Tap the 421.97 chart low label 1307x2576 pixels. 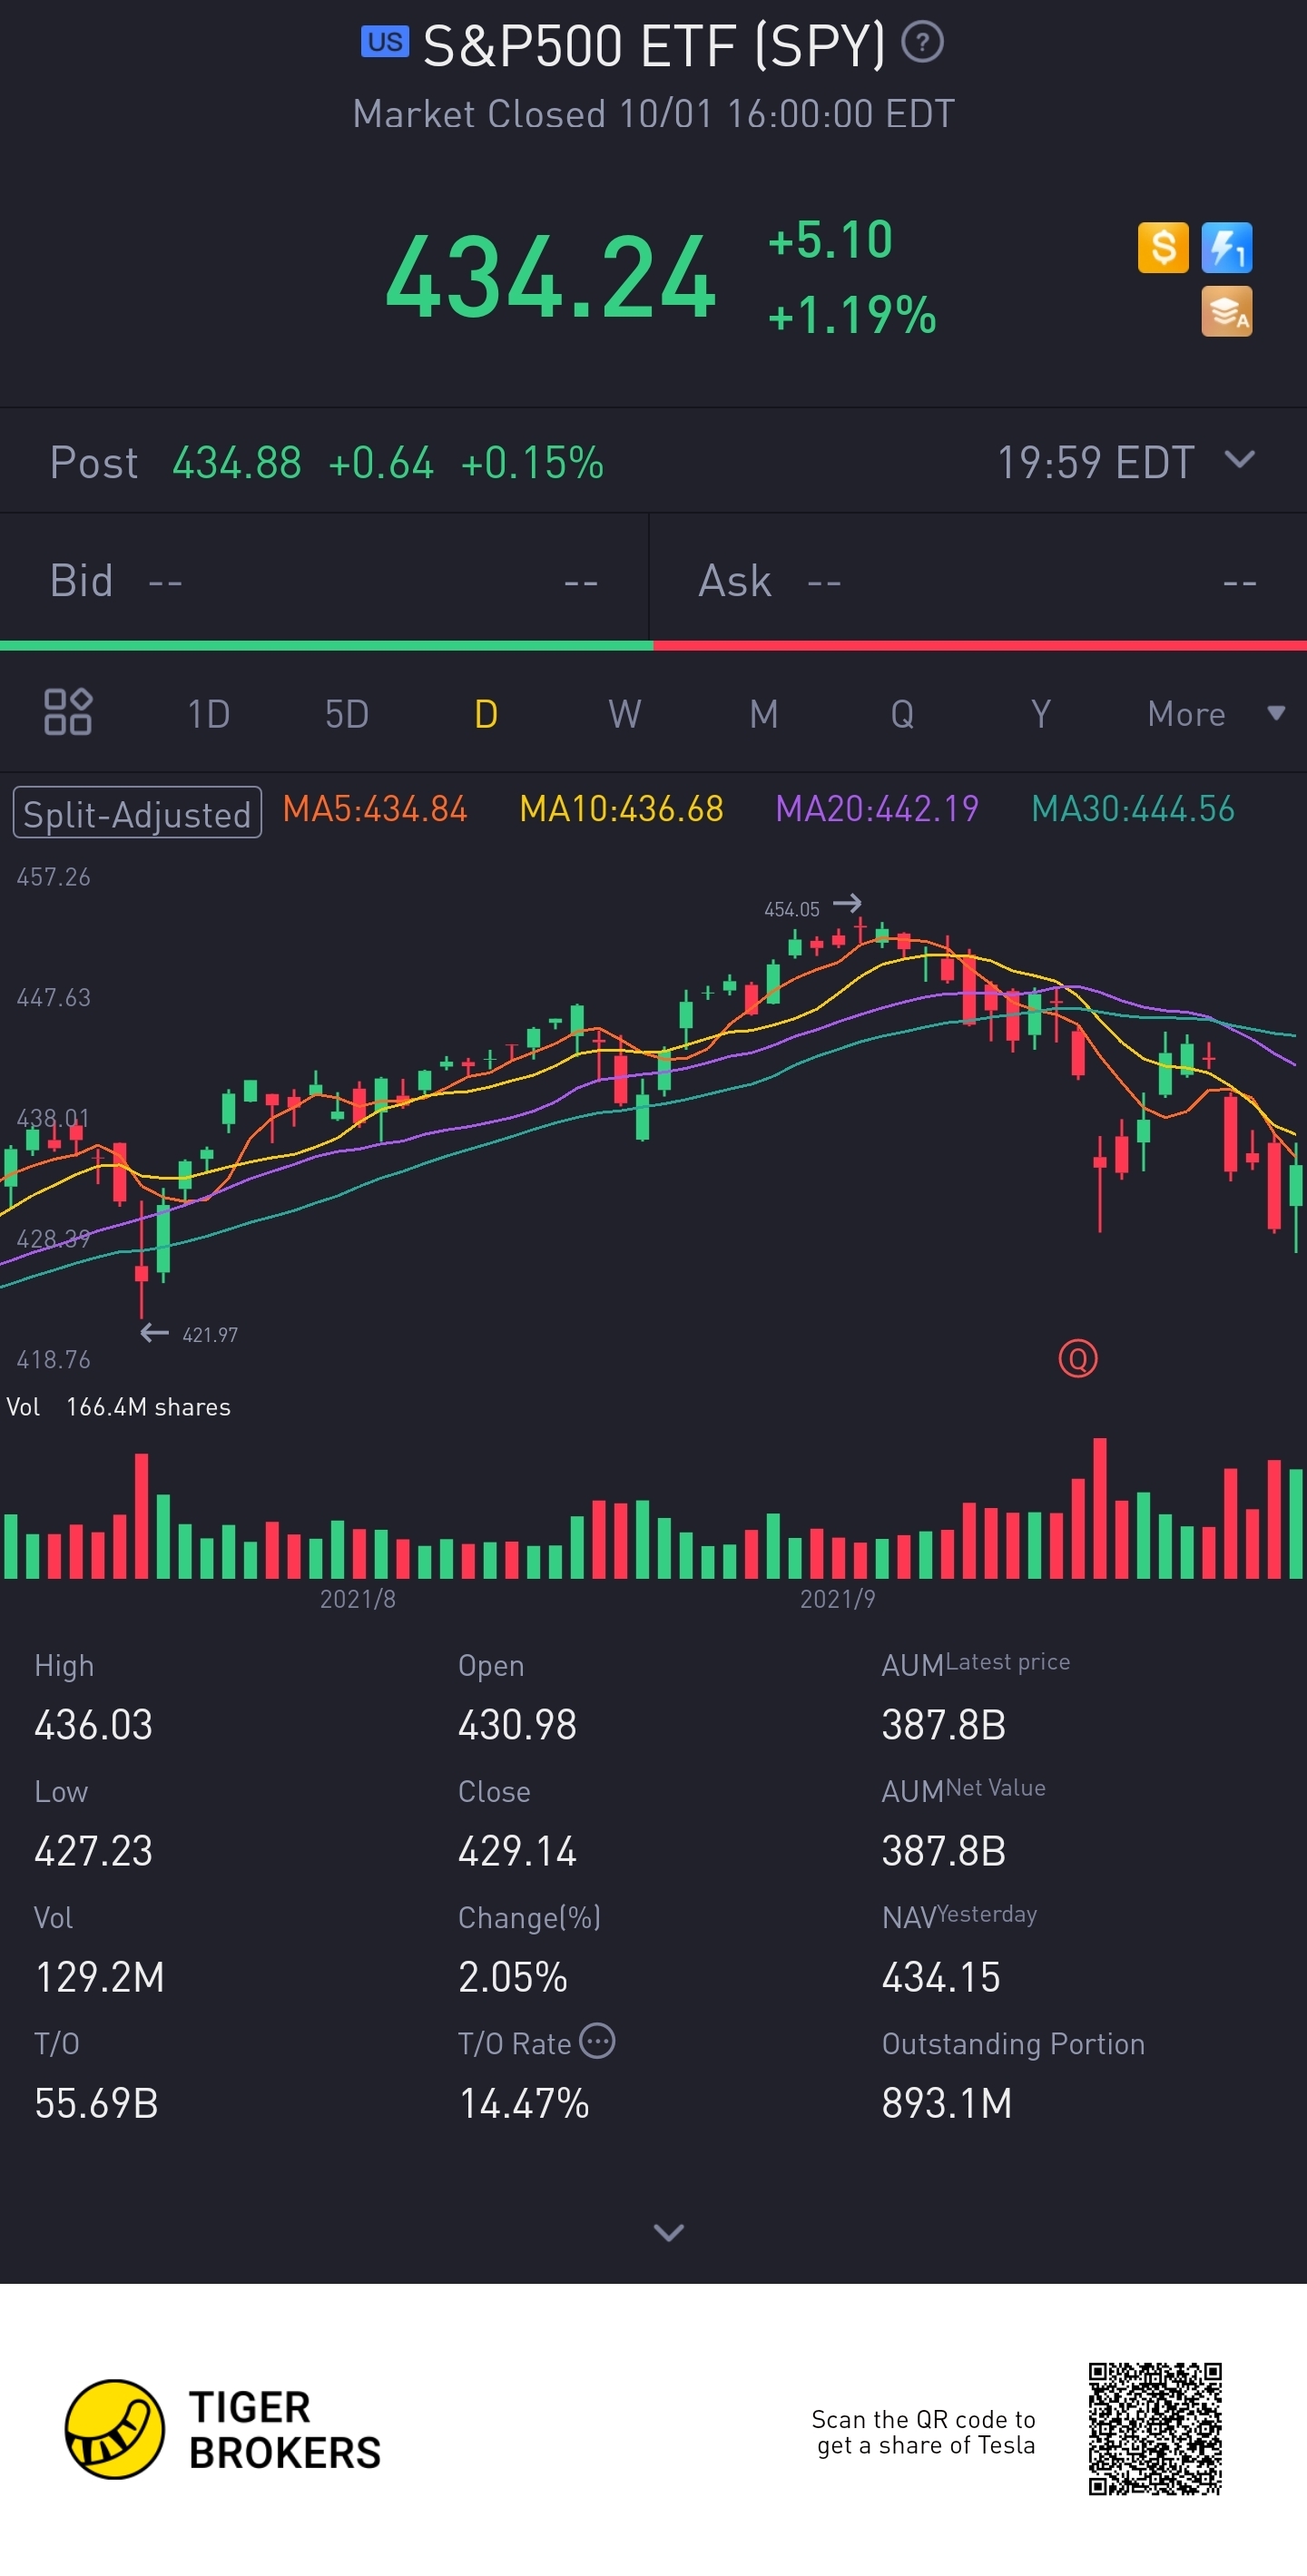pos(210,1335)
